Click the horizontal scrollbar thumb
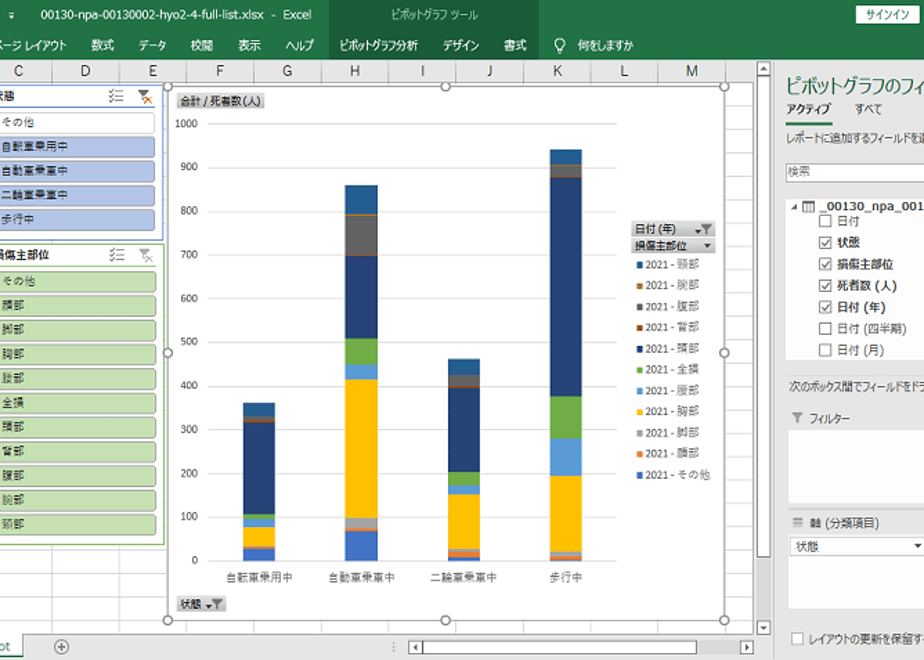924x660 pixels. 559,647
